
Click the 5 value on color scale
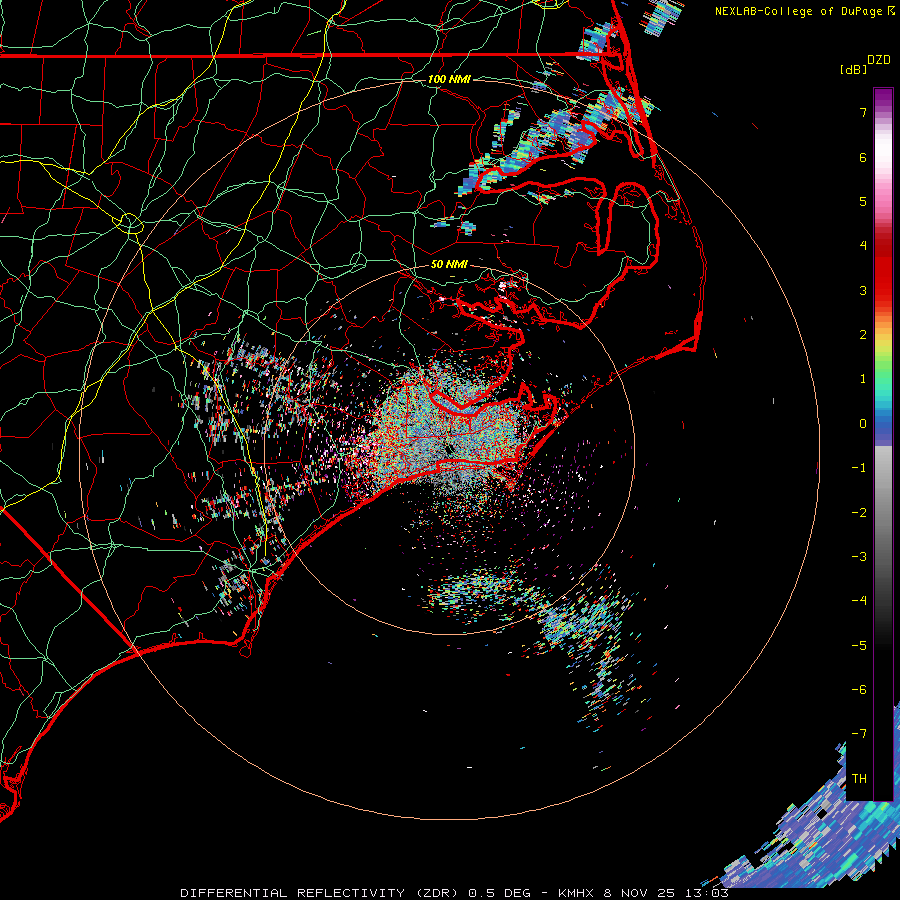pos(863,201)
